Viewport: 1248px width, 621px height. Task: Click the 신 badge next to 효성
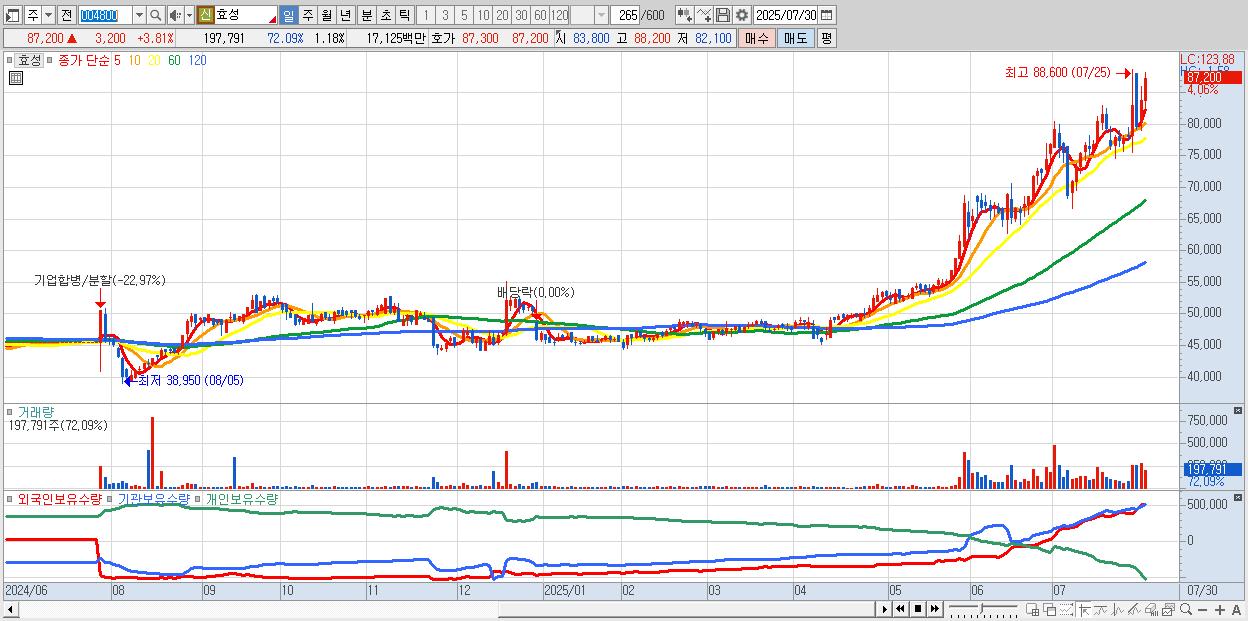click(206, 15)
